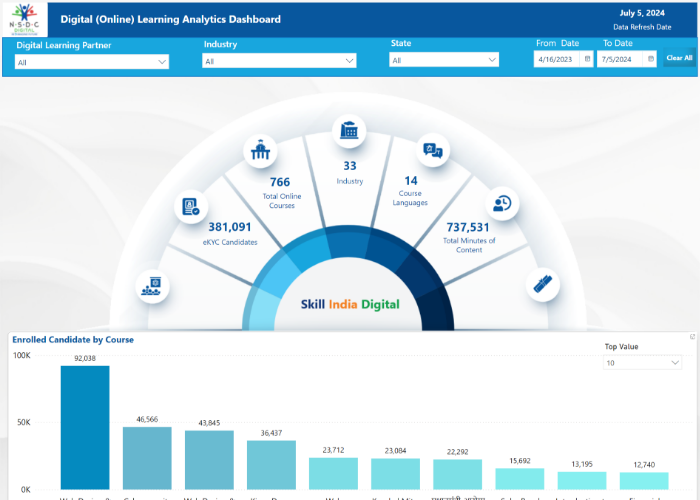Select the bar labeled 46,566
Image resolution: width=700 pixels, height=500 pixels.
(147, 458)
